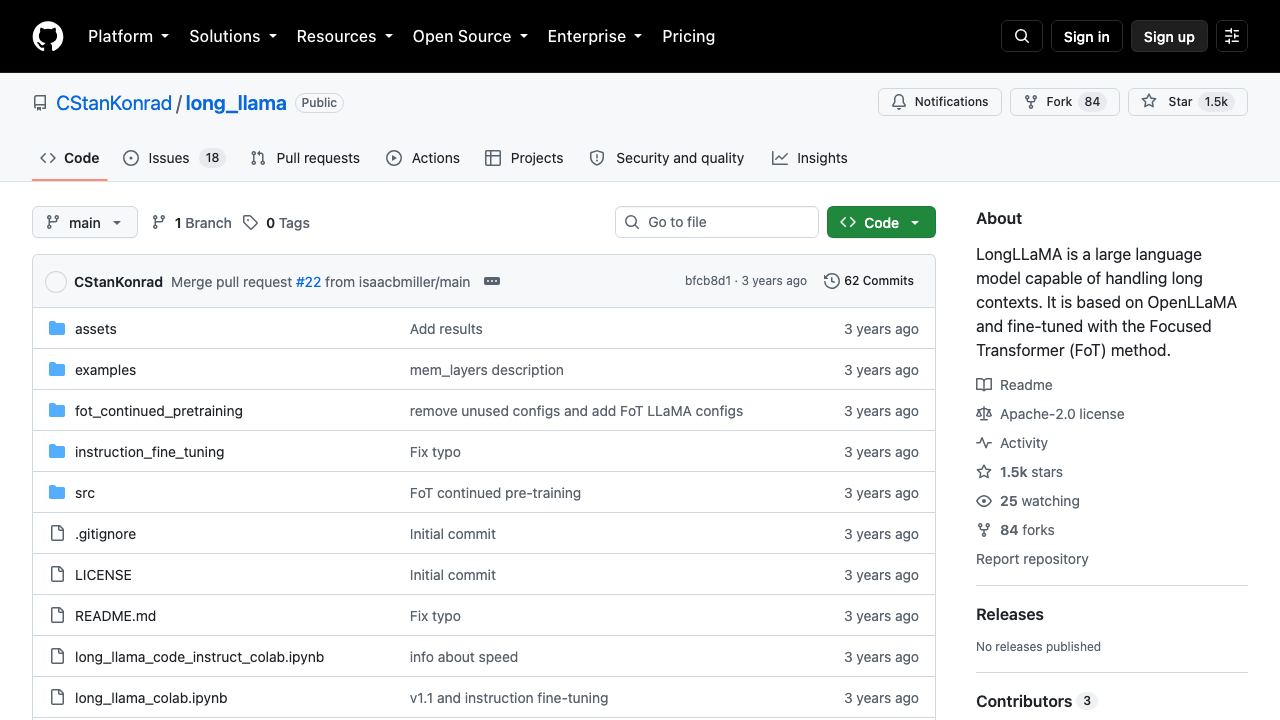This screenshot has height=720, width=1280.
Task: Open the 1 Branch link
Action: pos(191,222)
